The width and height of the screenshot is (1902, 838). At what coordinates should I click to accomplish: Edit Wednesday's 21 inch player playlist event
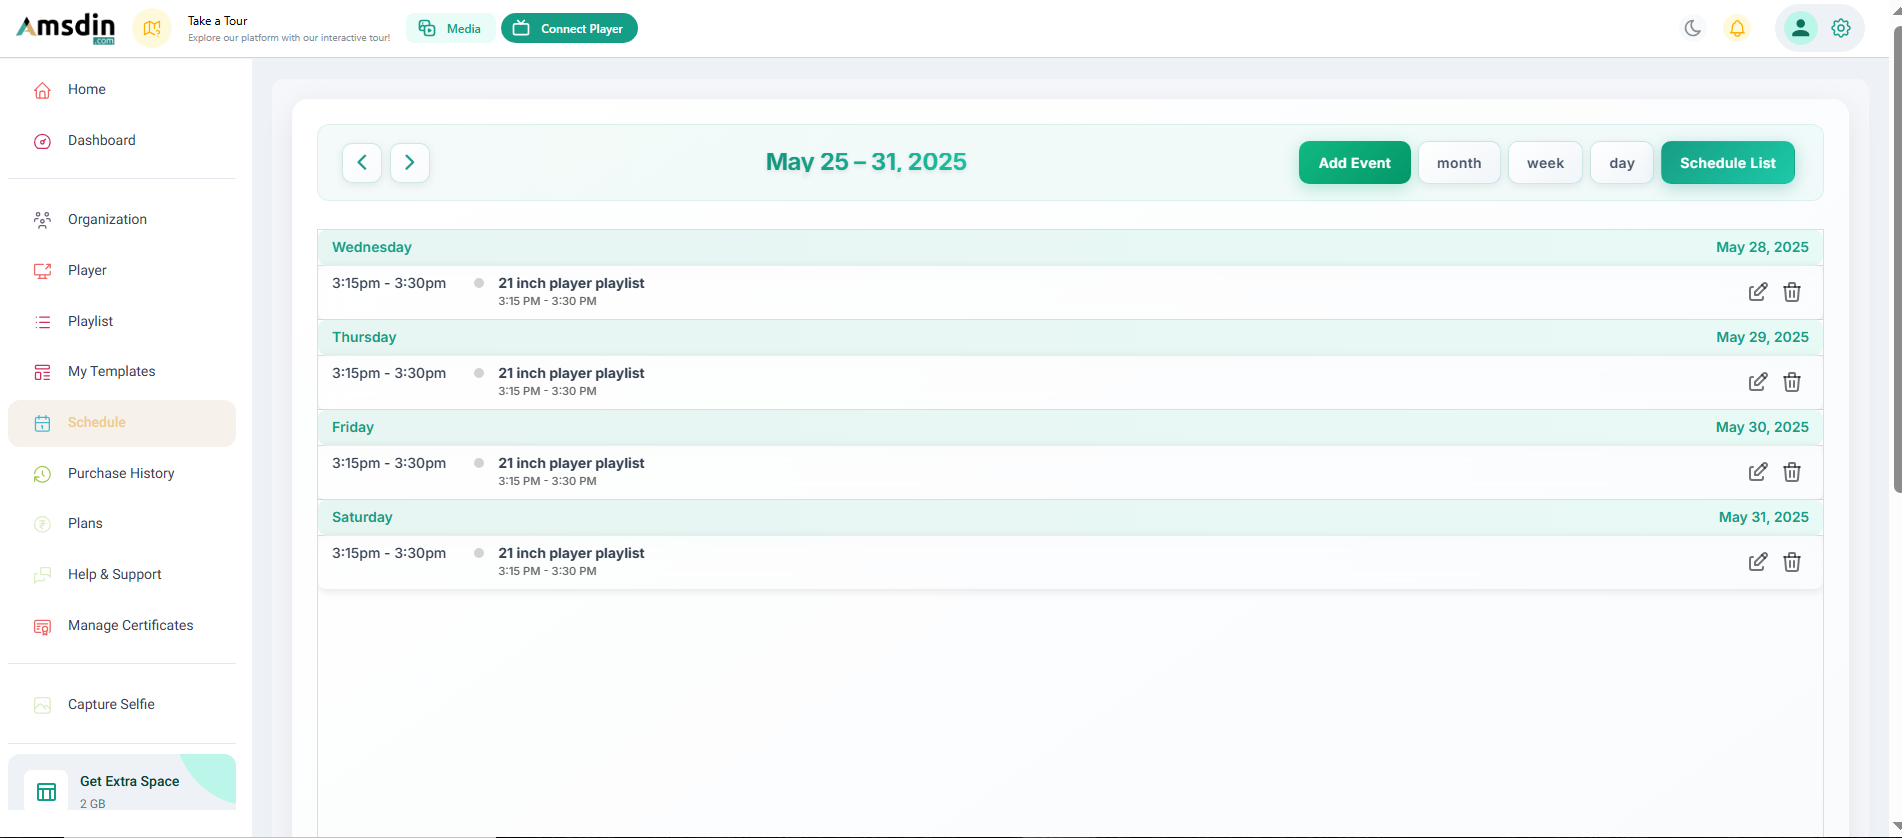pos(1757,292)
